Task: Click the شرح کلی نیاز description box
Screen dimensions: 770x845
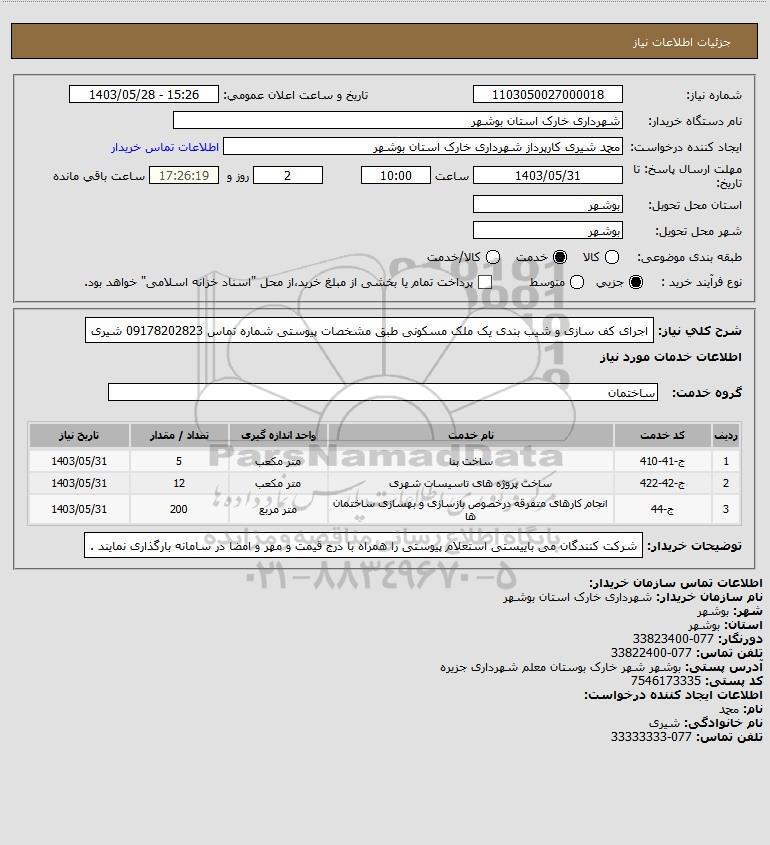Action: pos(370,330)
